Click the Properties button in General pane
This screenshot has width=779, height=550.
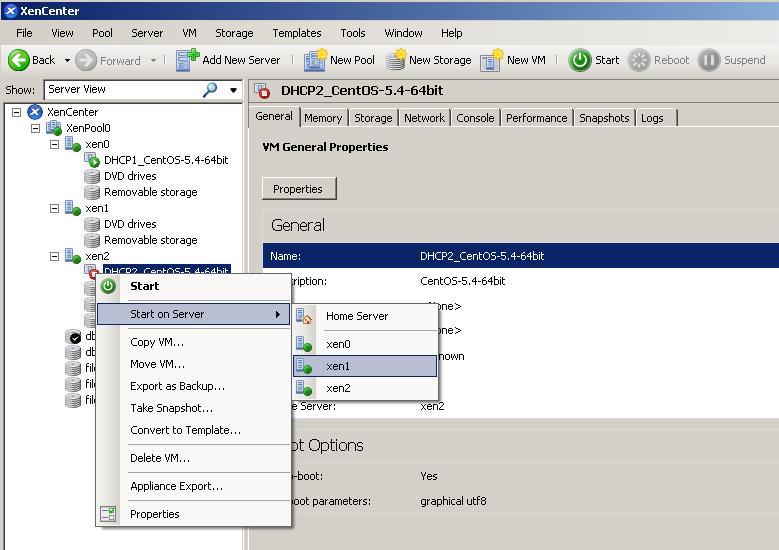pos(298,189)
